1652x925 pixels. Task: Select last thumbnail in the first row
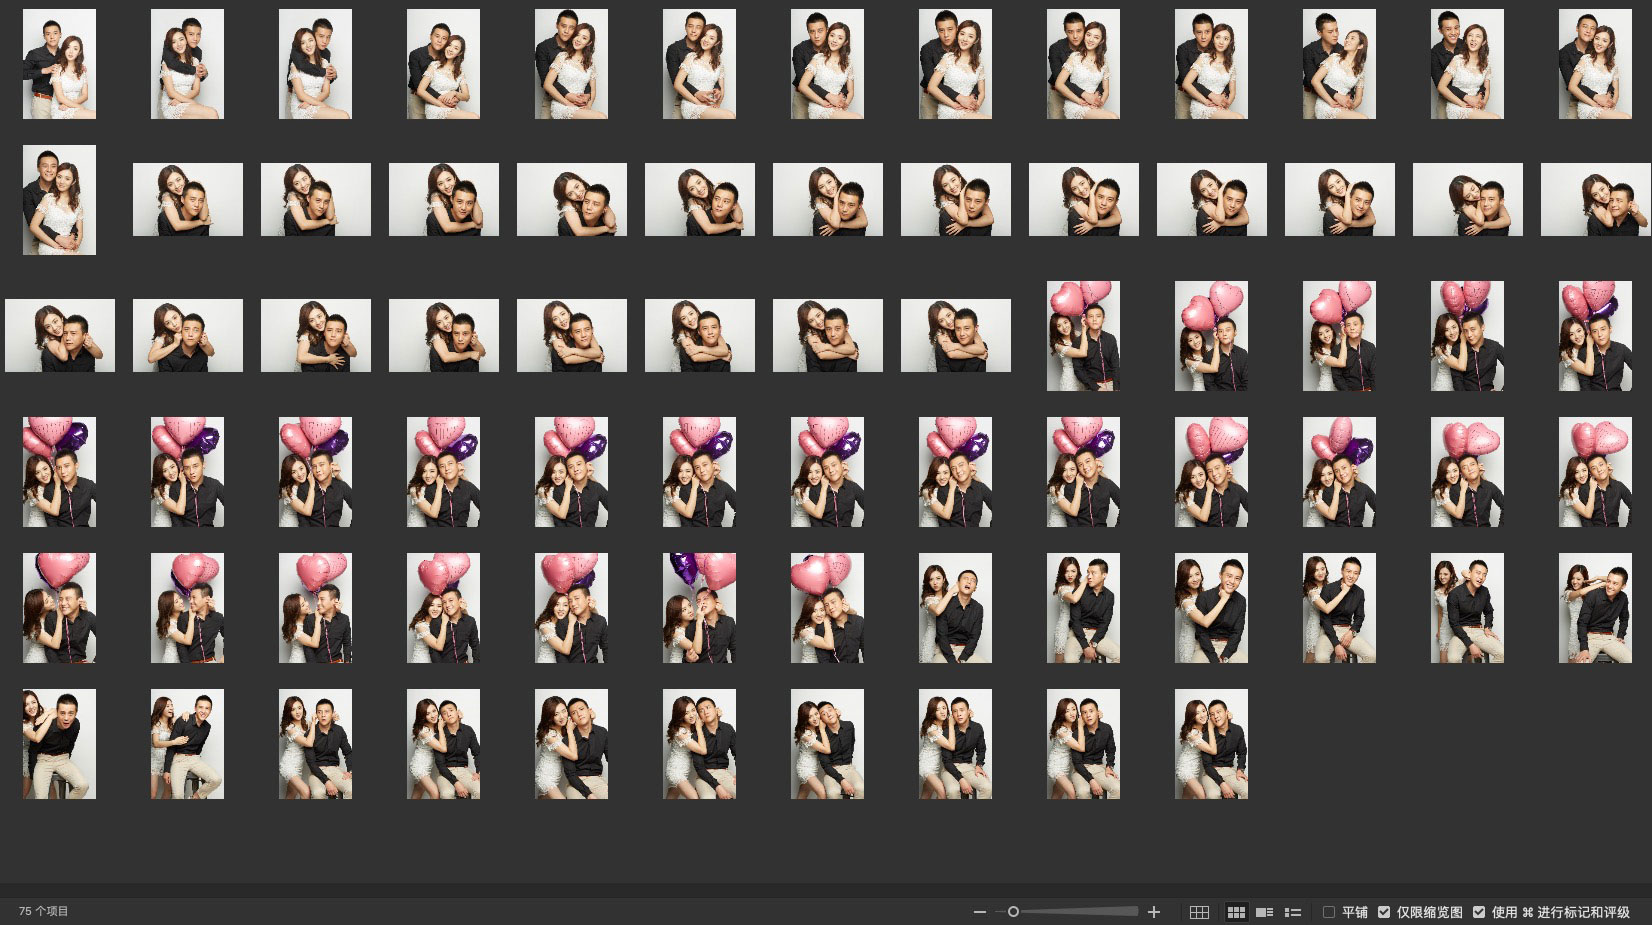[1595, 64]
